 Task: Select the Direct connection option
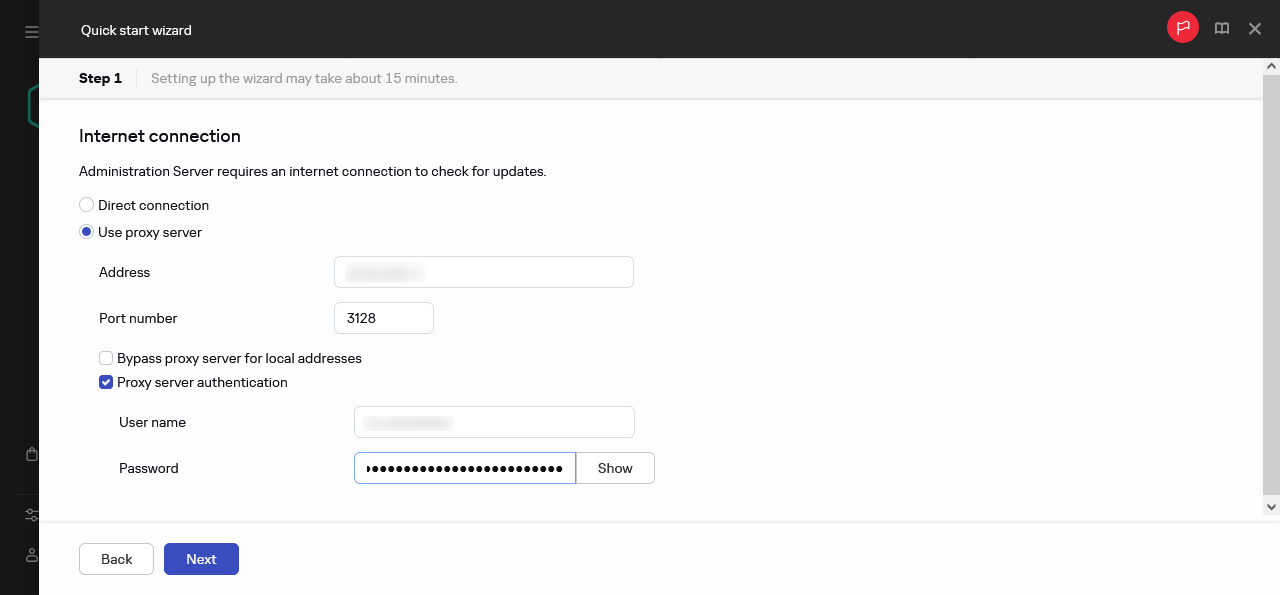pos(87,205)
